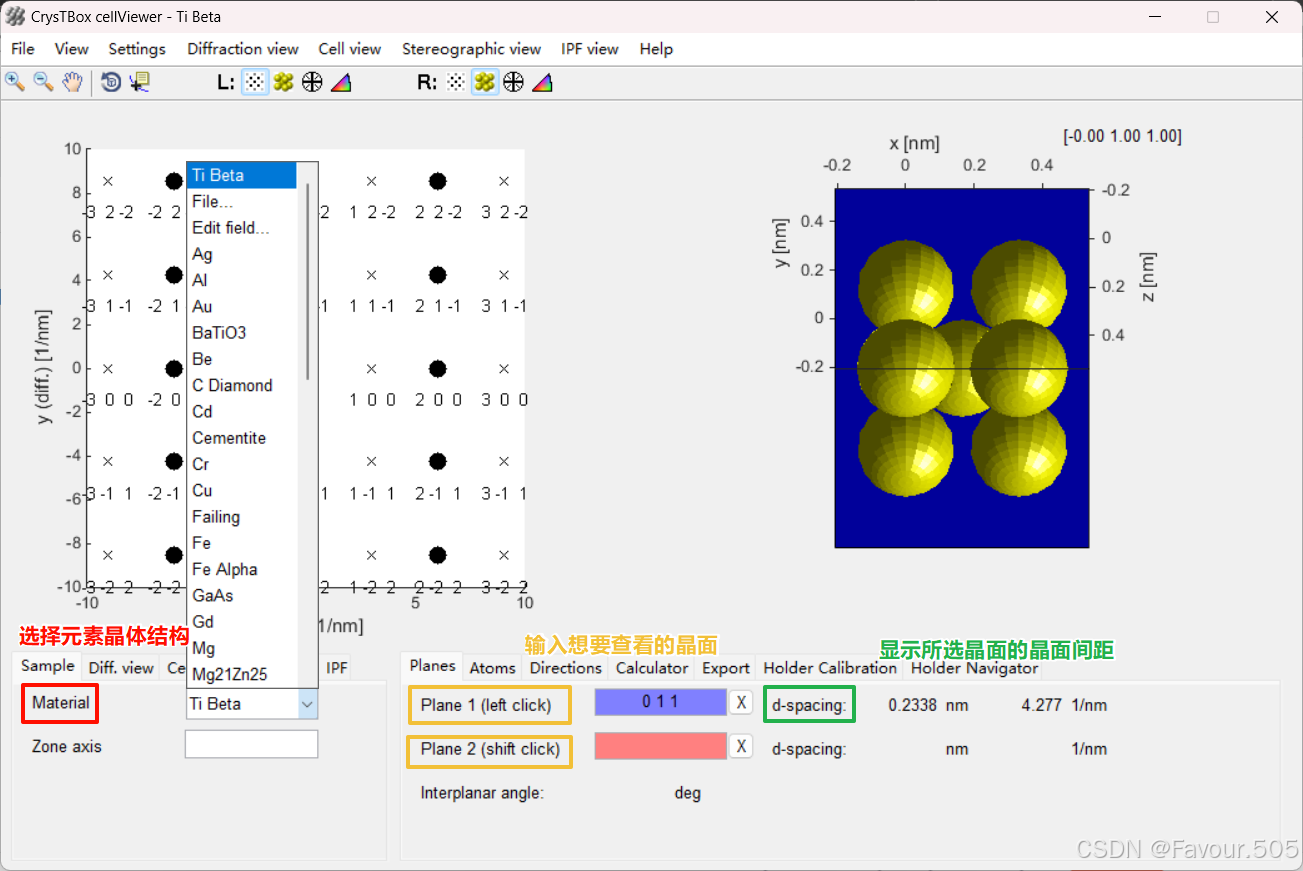This screenshot has height=871, width=1303.
Task: Switch to the Export tab
Action: click(726, 668)
